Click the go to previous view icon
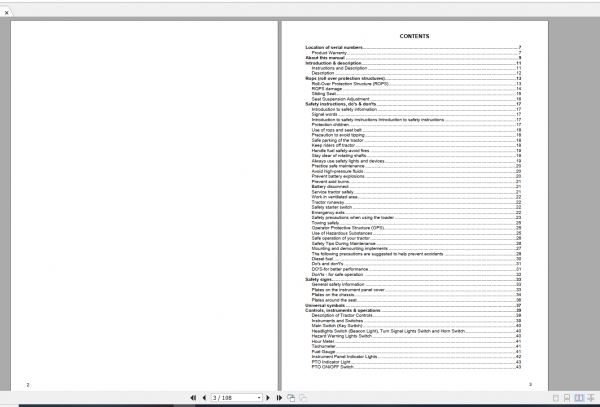The width and height of the screenshot is (600, 407). 291,398
